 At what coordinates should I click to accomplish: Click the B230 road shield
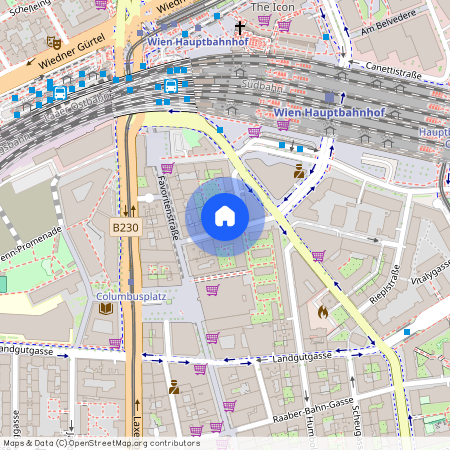(x=126, y=228)
